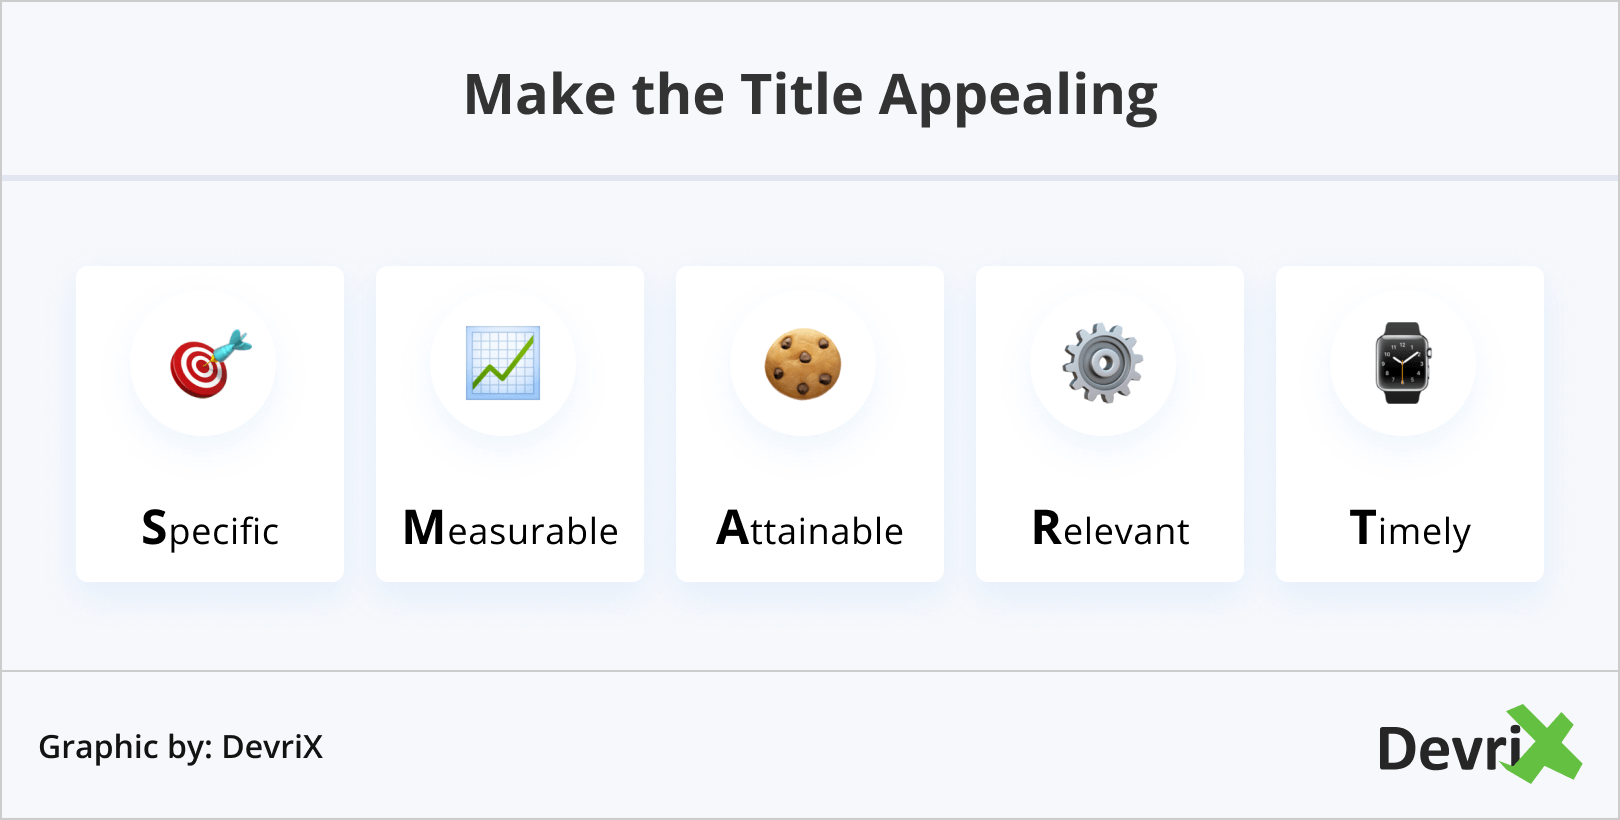Click the metal gear icon

click(1102, 363)
